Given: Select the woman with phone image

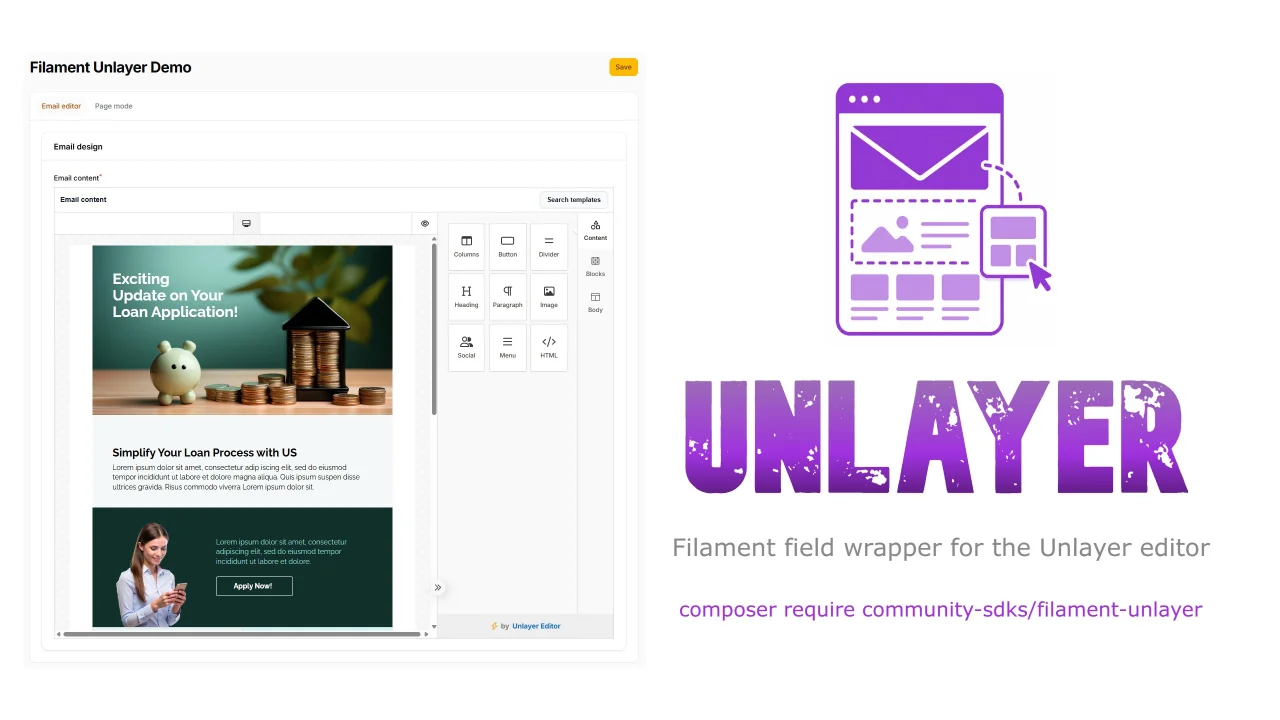Looking at the screenshot, I should [152, 575].
